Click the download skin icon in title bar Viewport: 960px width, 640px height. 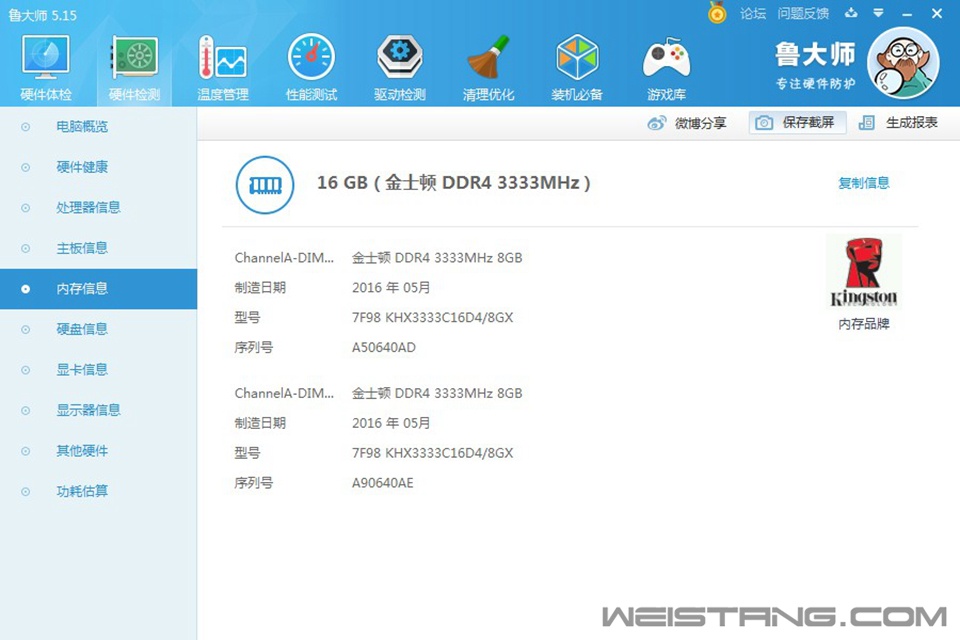point(851,13)
